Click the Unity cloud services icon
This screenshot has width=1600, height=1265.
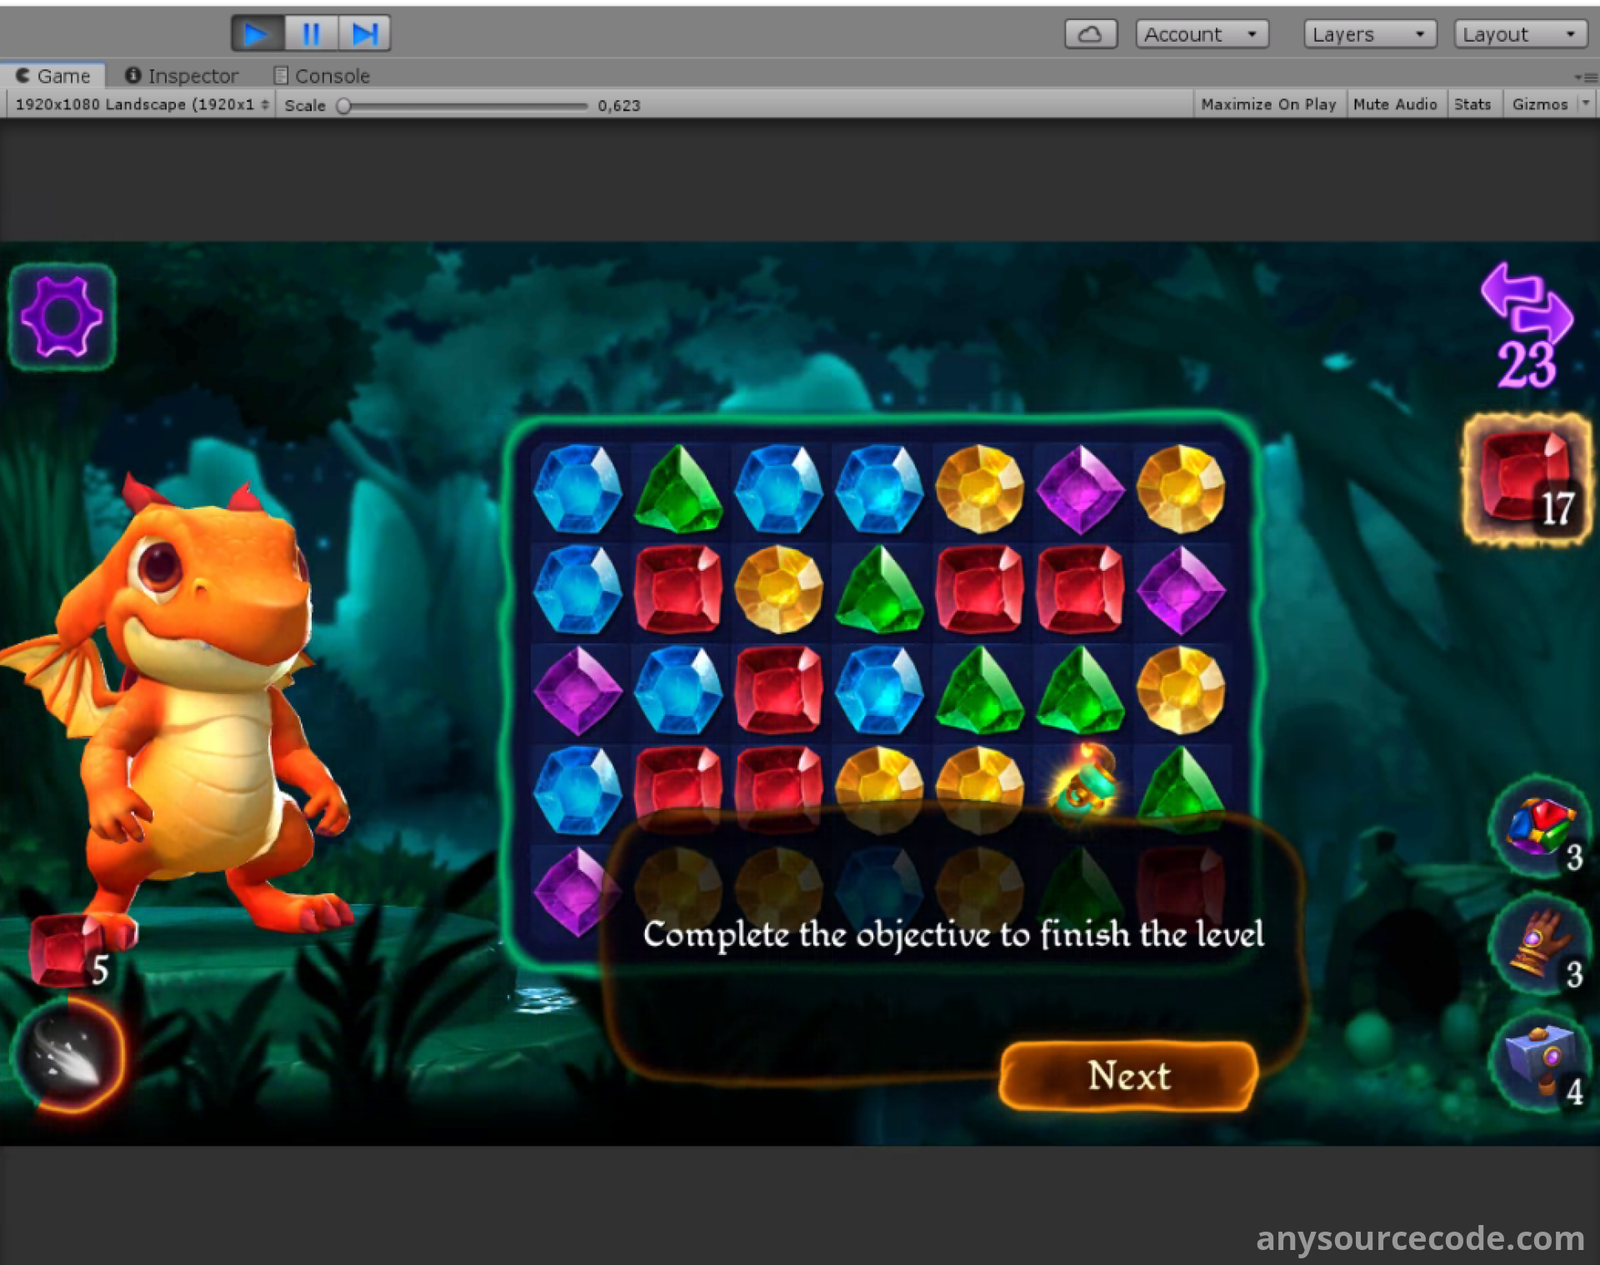coord(1090,34)
